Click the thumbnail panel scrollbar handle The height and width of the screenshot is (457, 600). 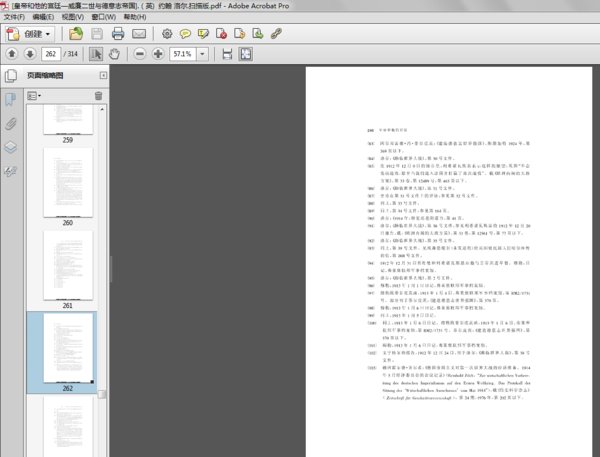click(102, 394)
